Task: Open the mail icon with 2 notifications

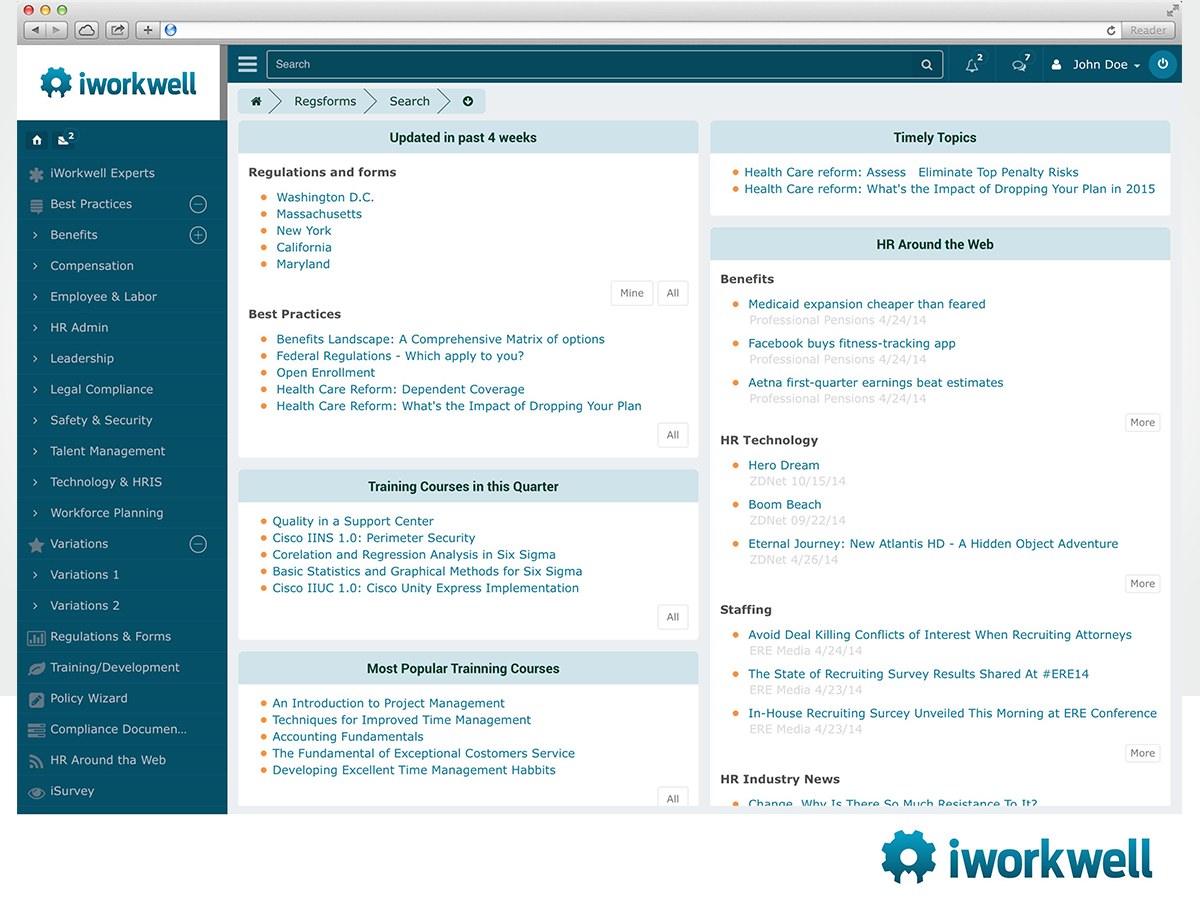Action: pos(62,140)
